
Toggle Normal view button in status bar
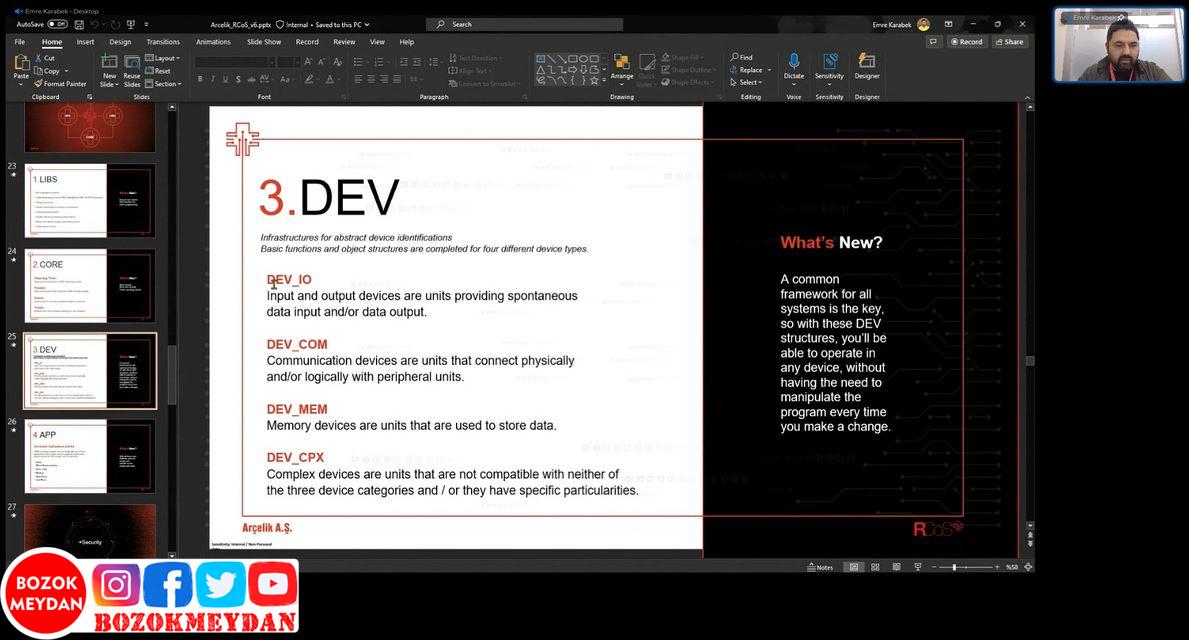853,567
